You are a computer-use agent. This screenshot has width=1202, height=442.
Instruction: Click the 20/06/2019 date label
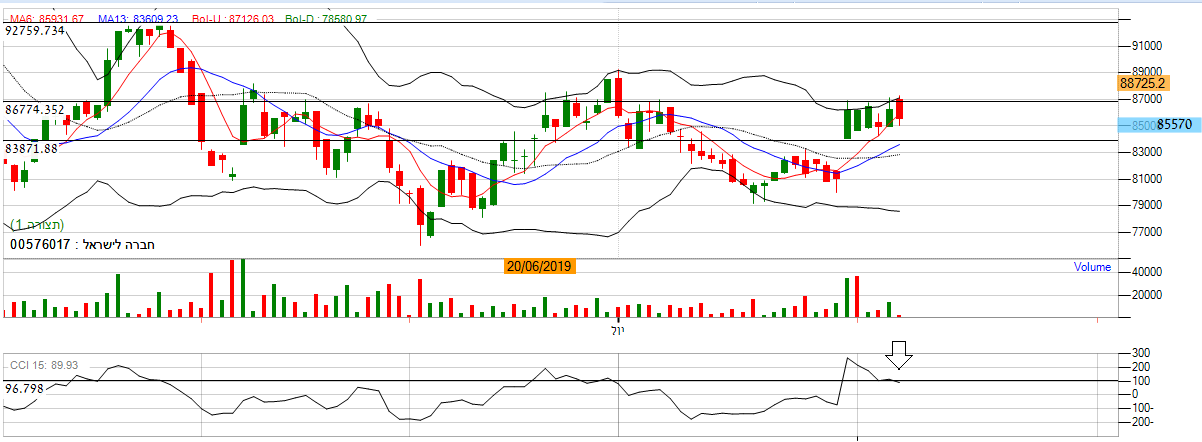pyautogui.click(x=540, y=267)
